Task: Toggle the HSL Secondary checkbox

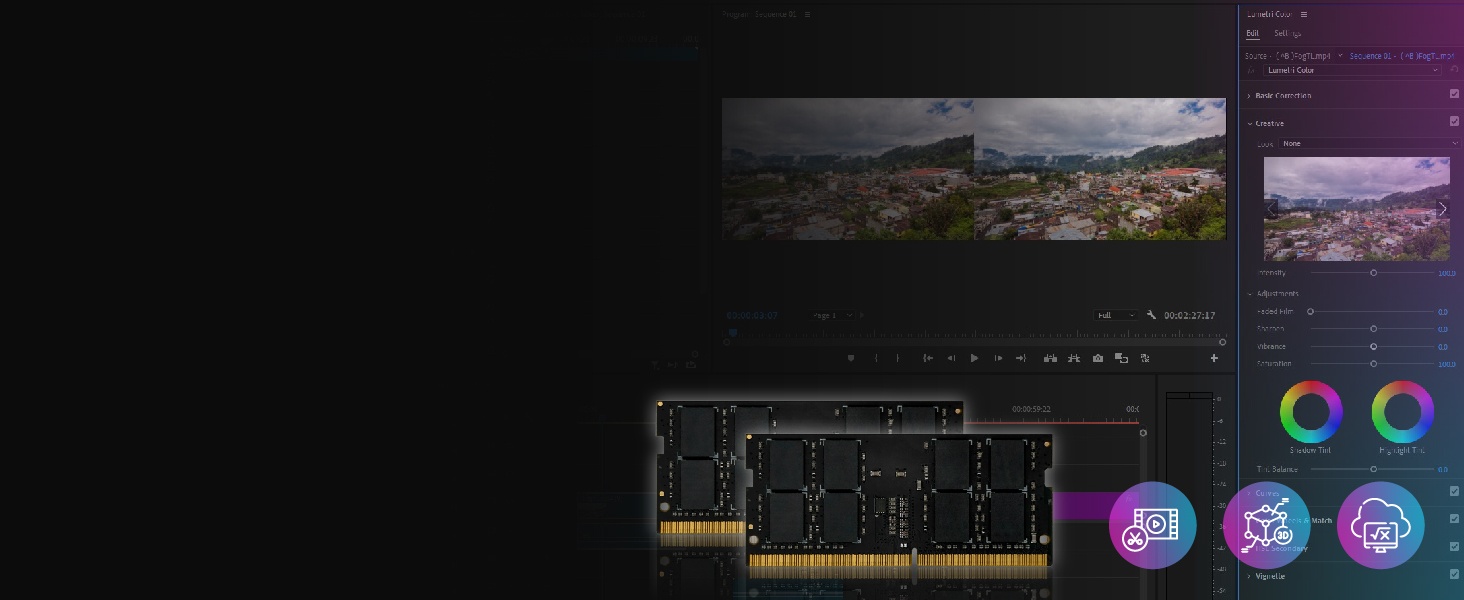Action: [1455, 546]
